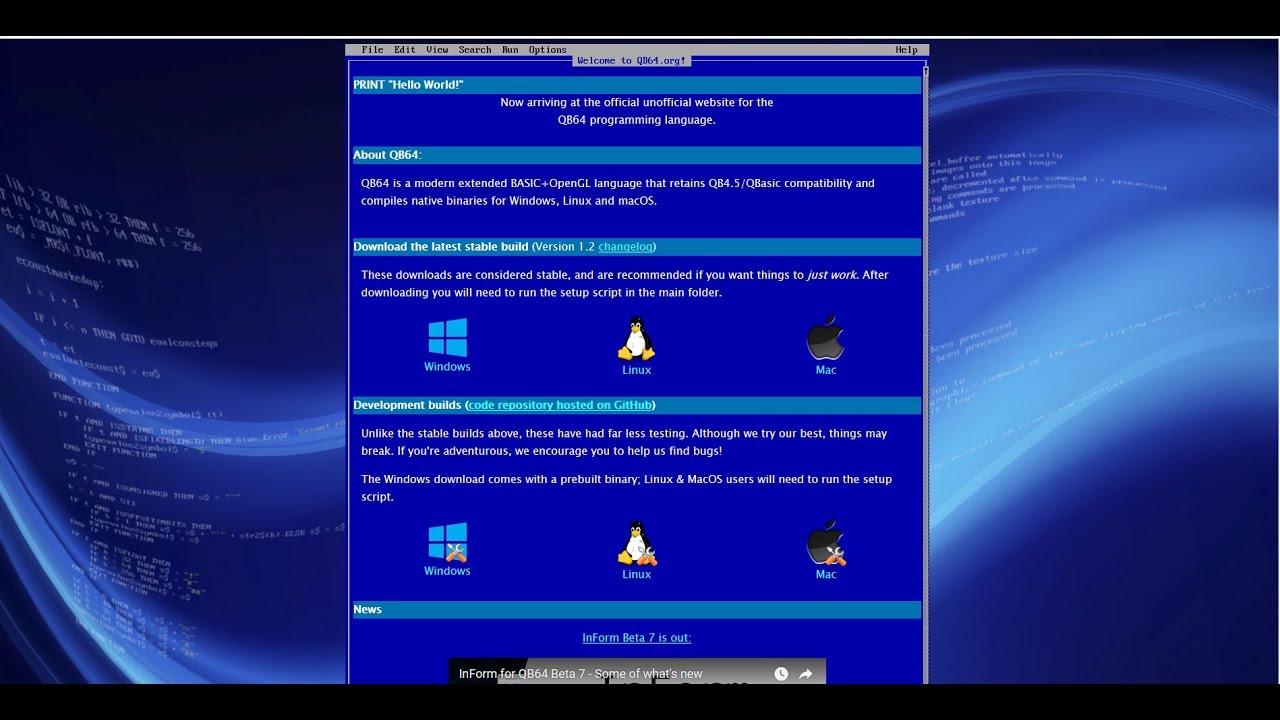Open the Edit menu

click(405, 50)
